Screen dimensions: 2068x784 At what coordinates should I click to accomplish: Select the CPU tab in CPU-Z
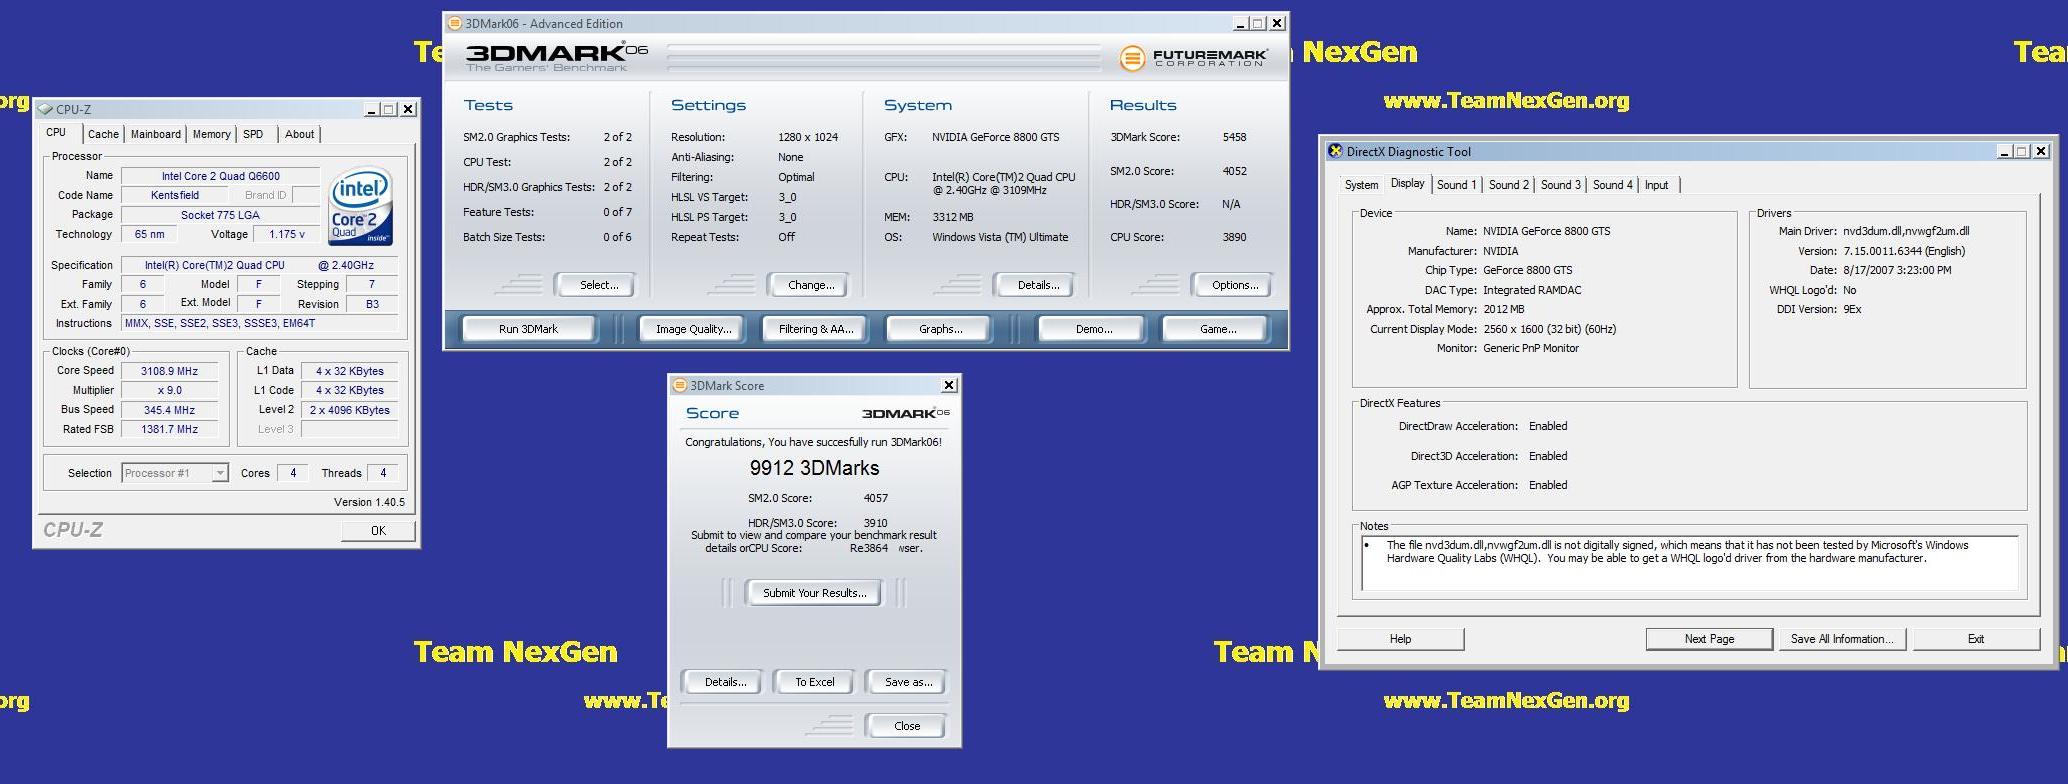click(x=56, y=132)
